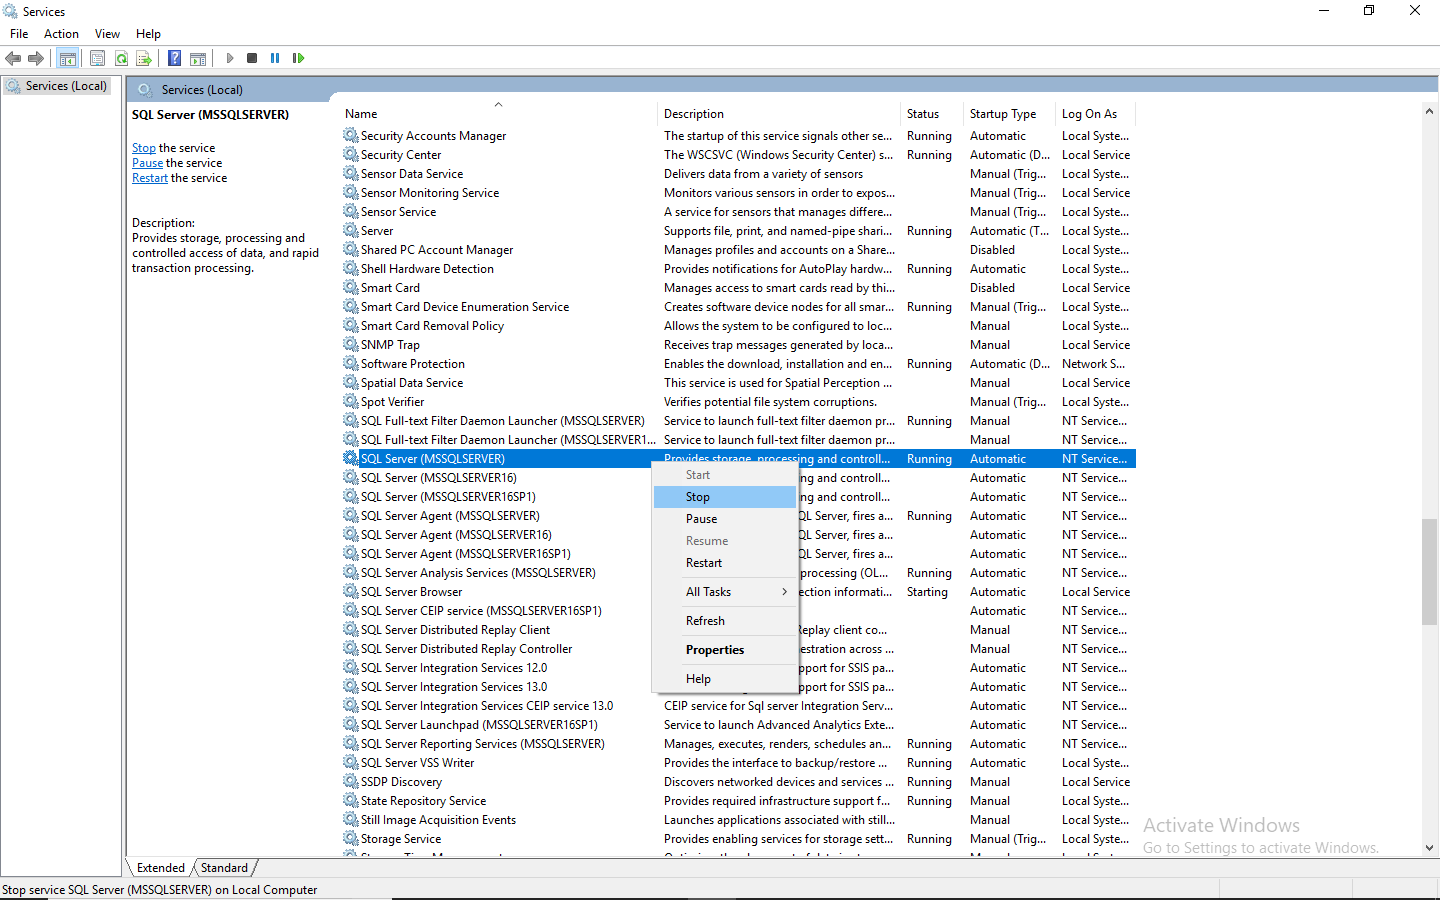
Task: Open Properties via toolbar icon
Action: click(x=97, y=58)
